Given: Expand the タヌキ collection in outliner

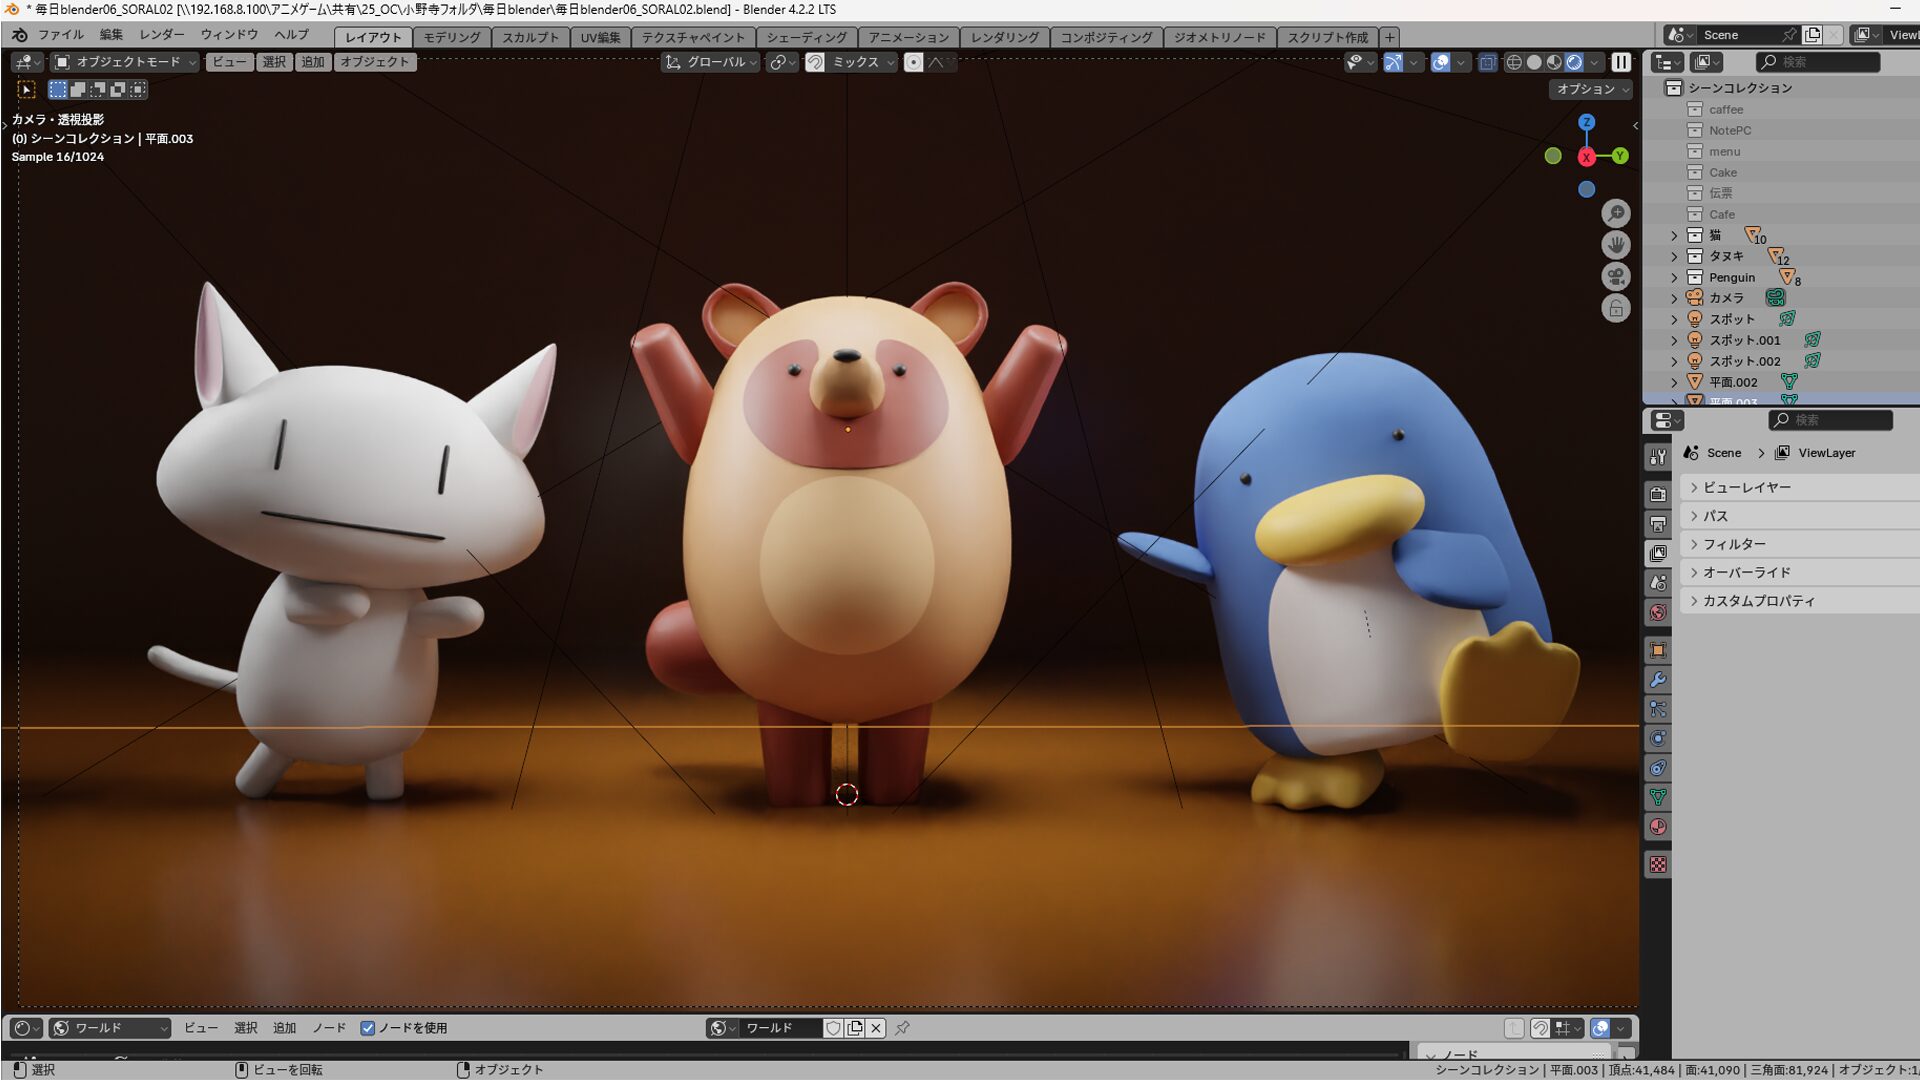Looking at the screenshot, I should click(1674, 257).
